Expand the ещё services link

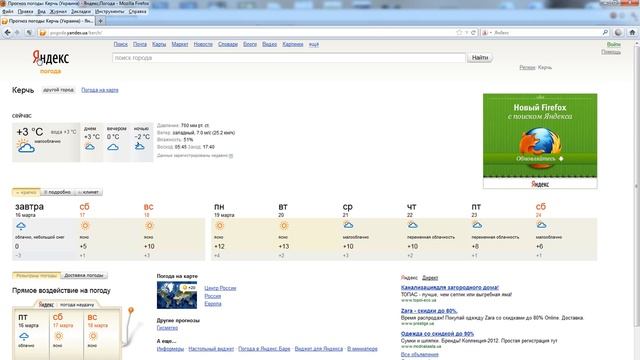313,44
